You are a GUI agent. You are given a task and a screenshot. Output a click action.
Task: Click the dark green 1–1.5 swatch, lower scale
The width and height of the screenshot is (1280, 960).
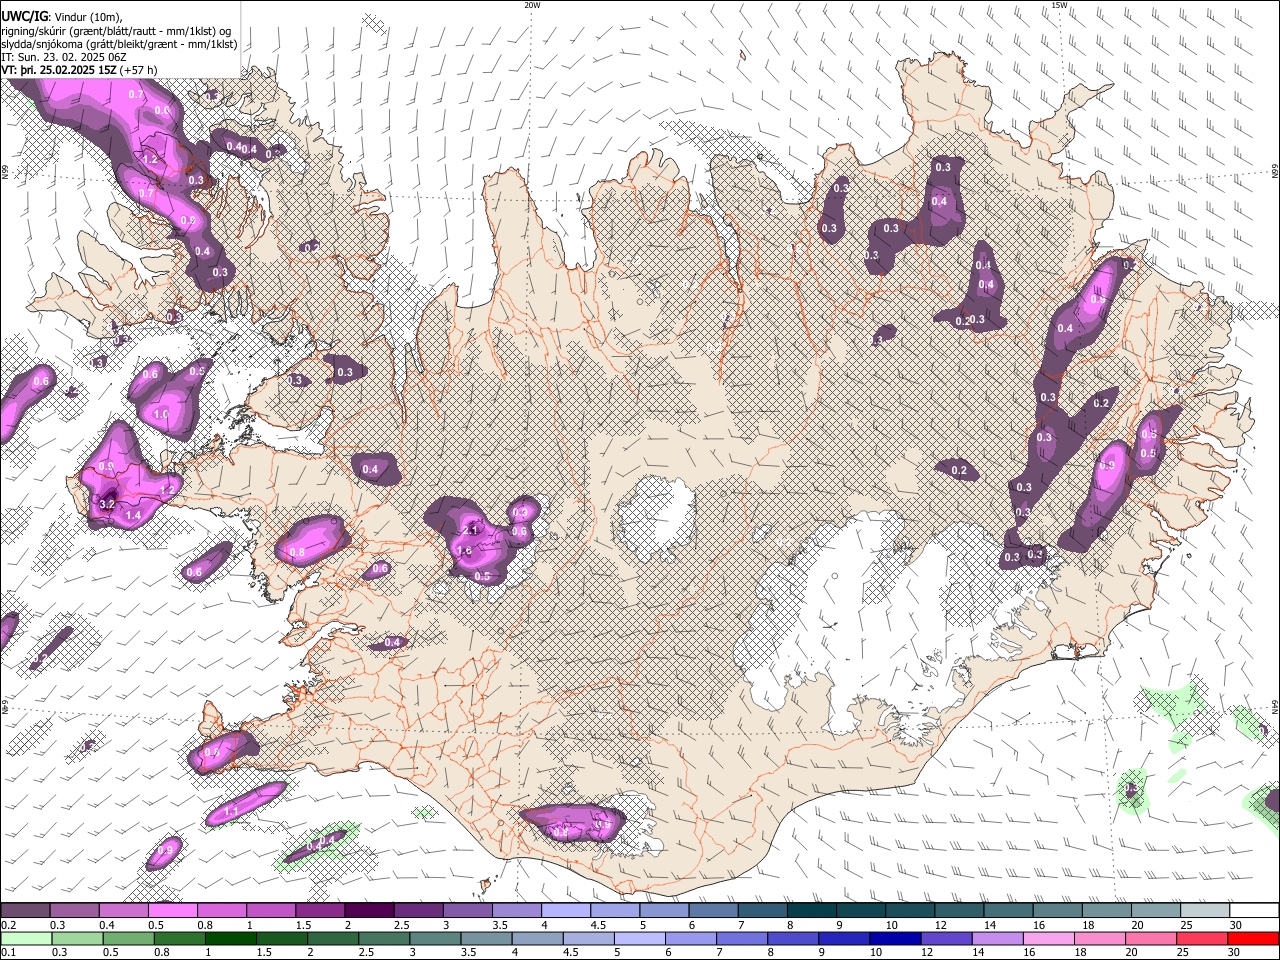click(230, 938)
